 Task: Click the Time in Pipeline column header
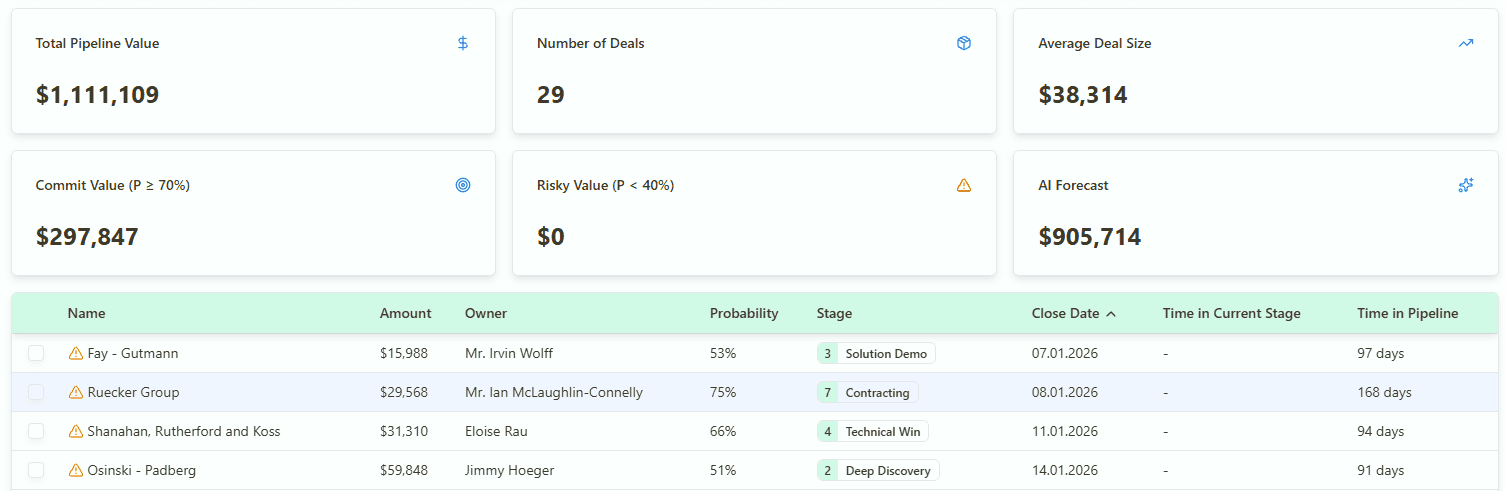(1408, 313)
